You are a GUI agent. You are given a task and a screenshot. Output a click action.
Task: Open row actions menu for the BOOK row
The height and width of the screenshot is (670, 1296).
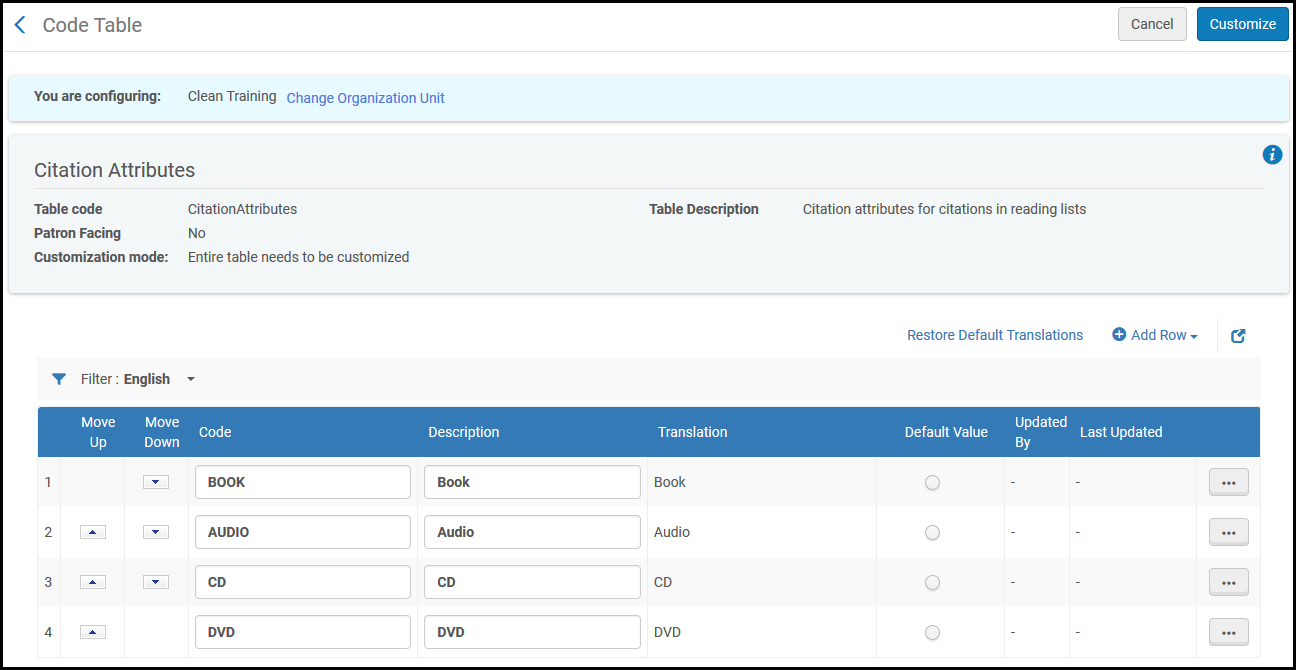[1228, 482]
